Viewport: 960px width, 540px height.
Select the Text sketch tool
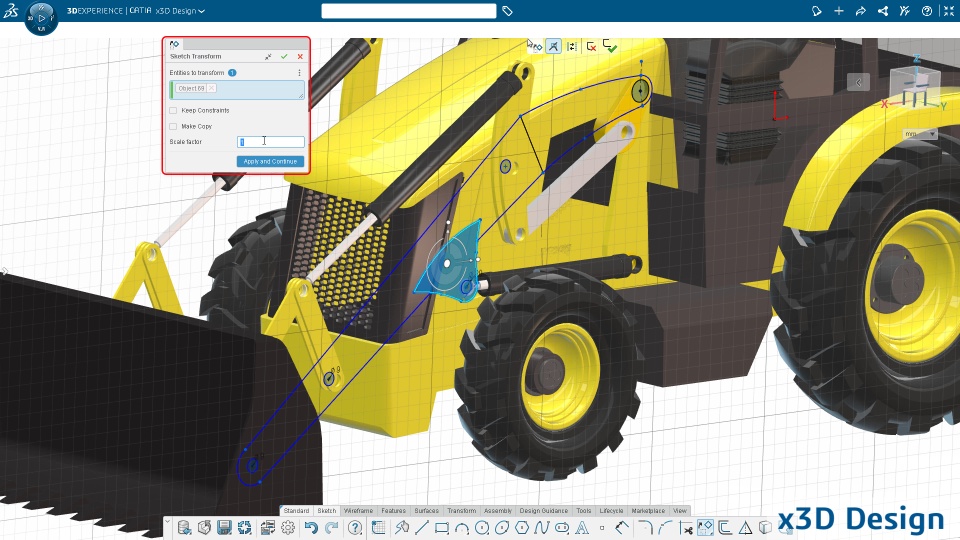[x=582, y=528]
